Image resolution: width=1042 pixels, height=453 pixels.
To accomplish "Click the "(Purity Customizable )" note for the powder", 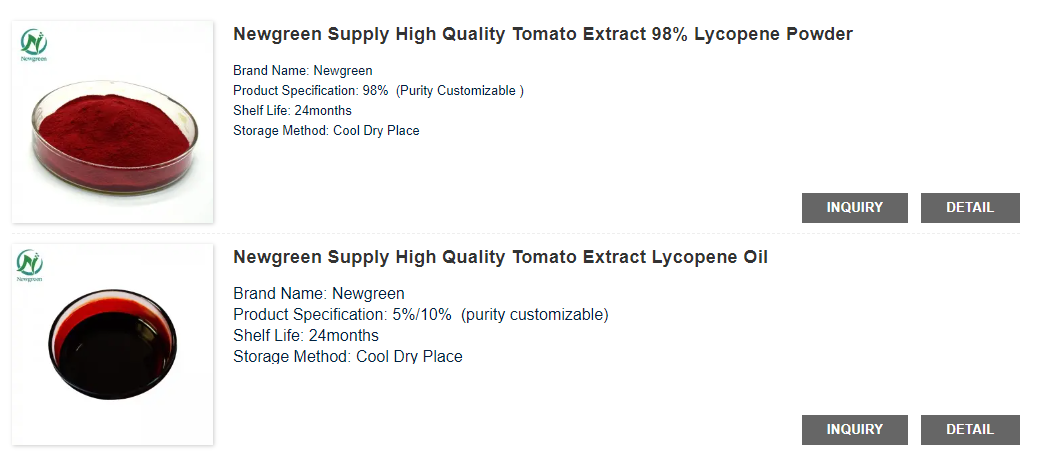I will click(460, 91).
